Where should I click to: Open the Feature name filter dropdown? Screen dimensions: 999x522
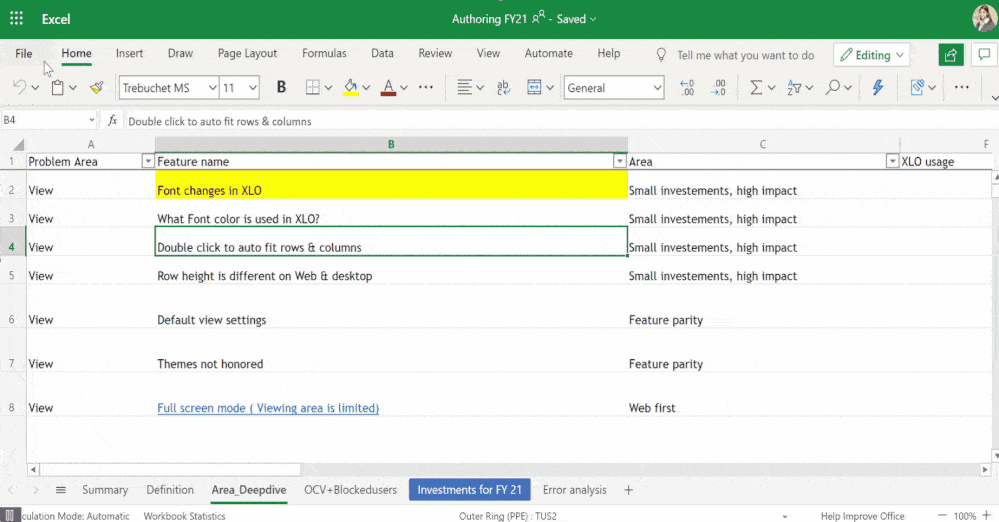(619, 161)
